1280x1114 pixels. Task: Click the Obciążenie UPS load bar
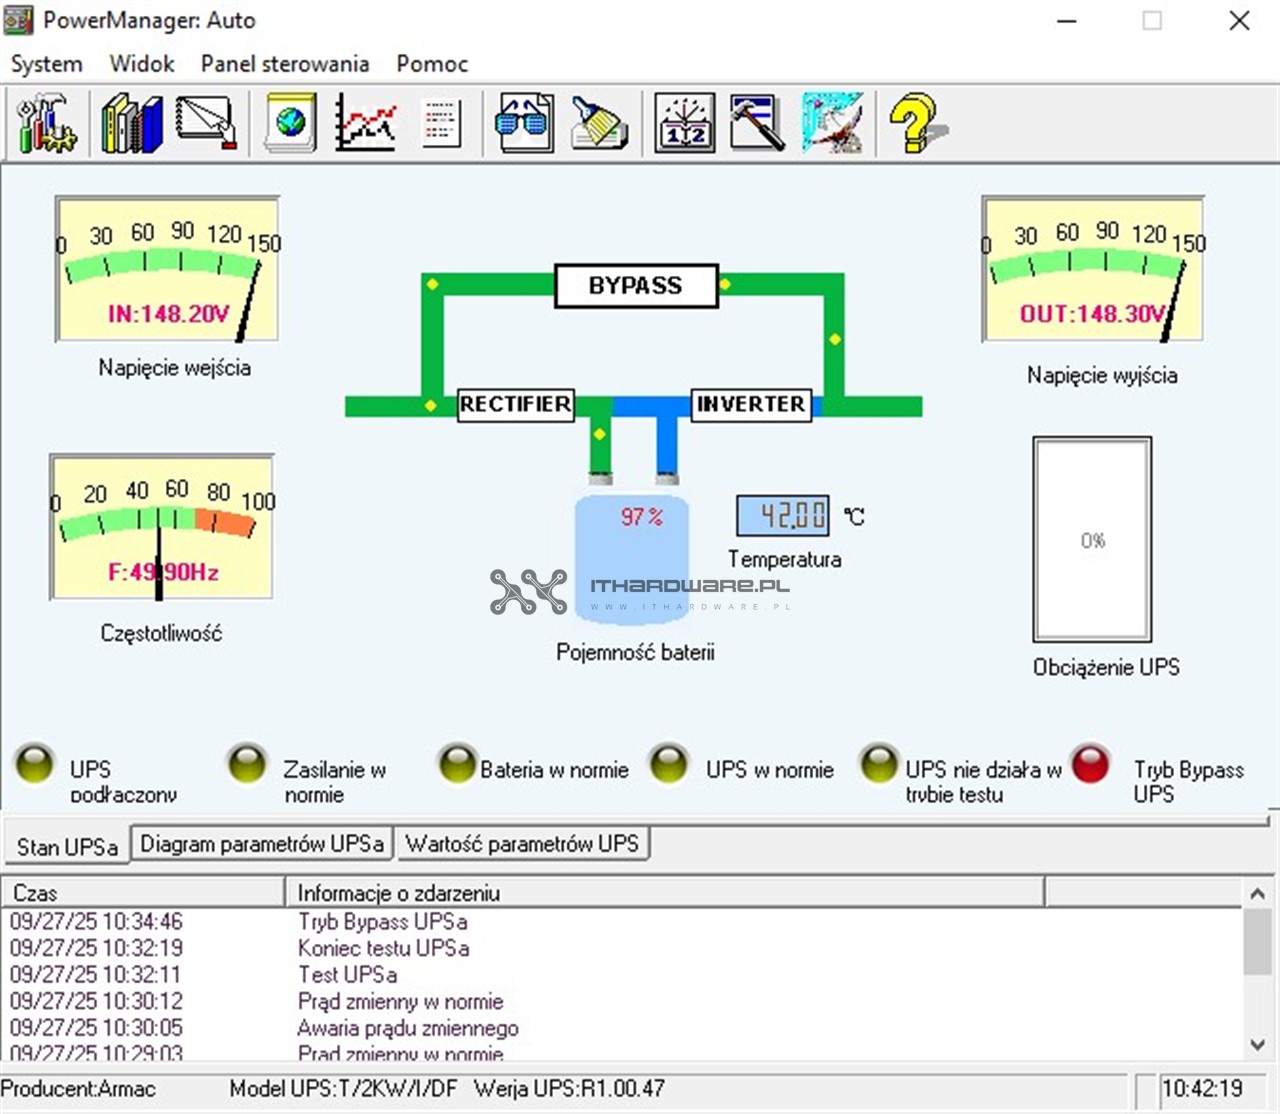[1092, 539]
